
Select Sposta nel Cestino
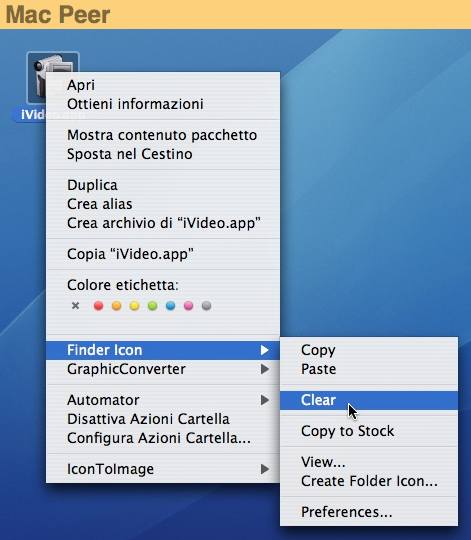[163, 154]
